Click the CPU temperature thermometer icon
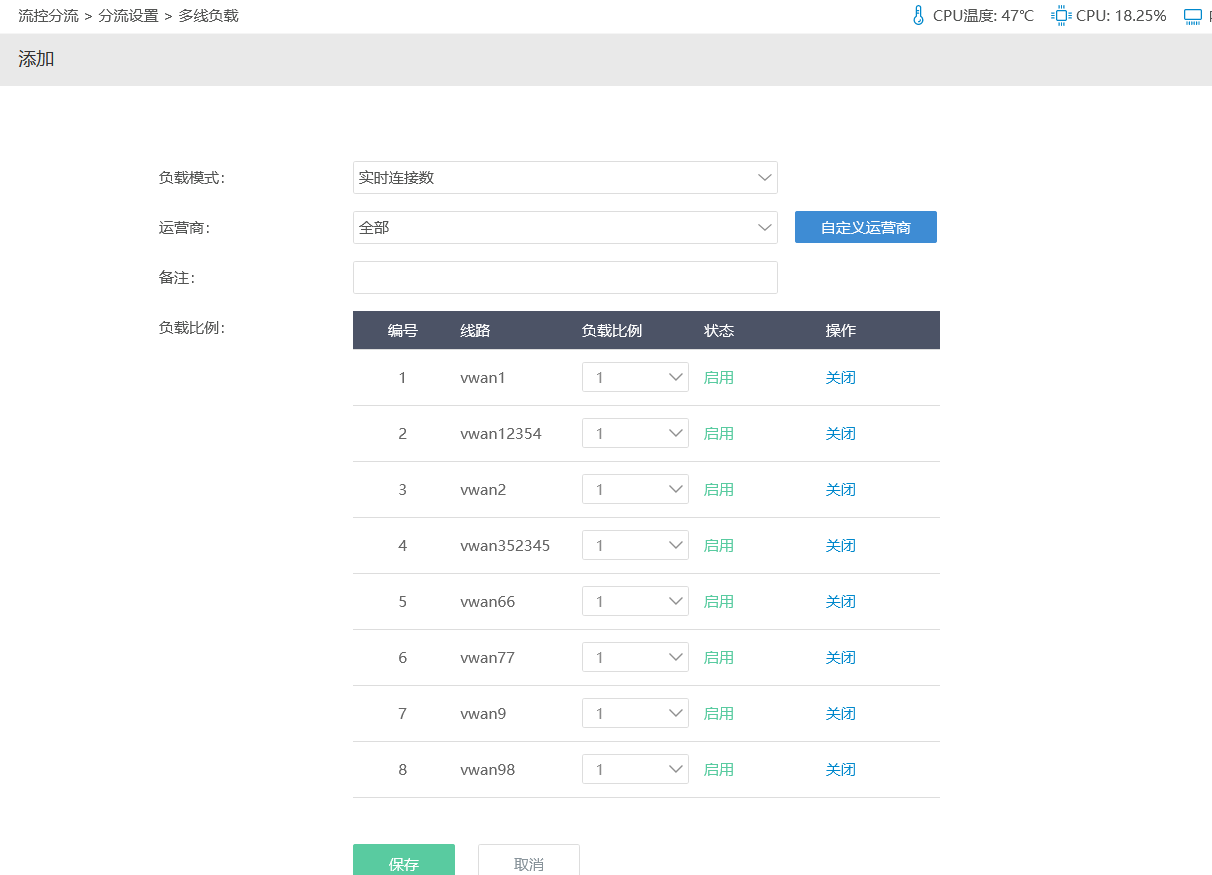 pos(918,16)
